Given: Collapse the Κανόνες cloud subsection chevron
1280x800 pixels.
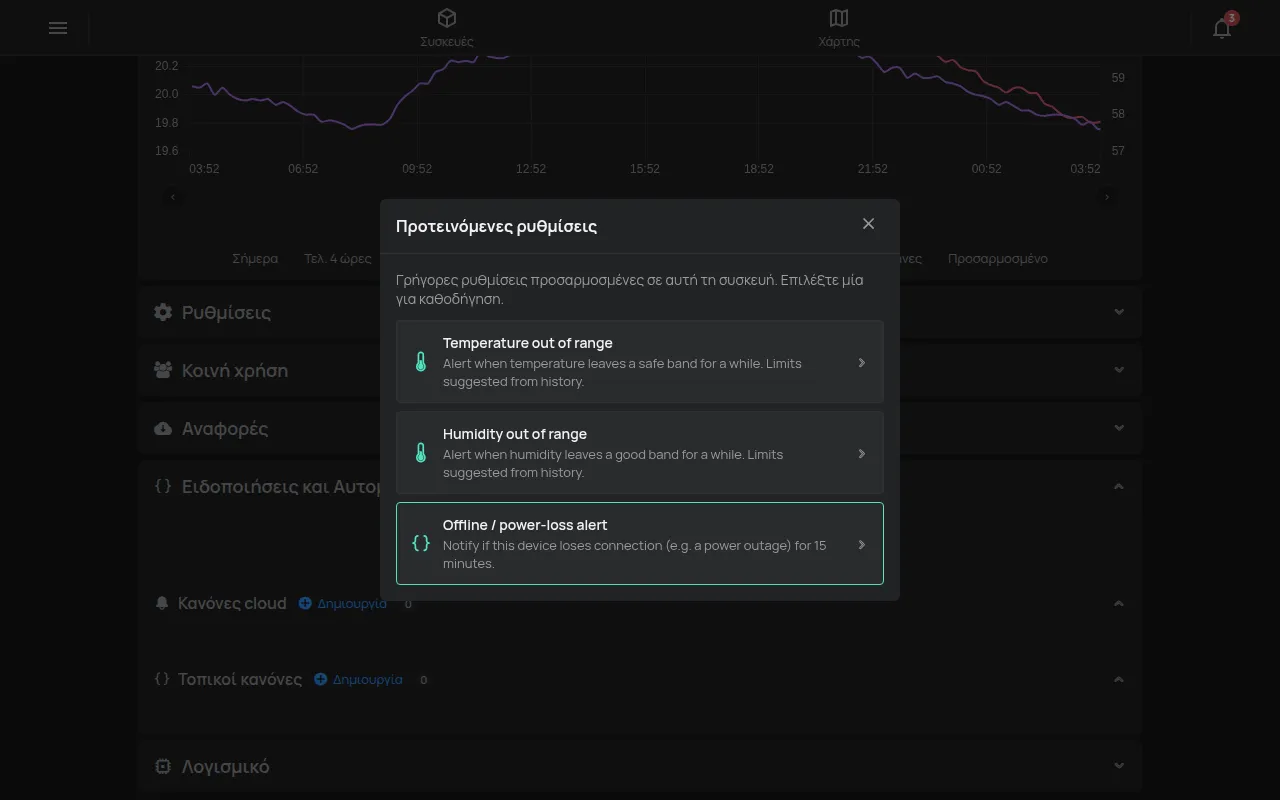Looking at the screenshot, I should click(1119, 603).
